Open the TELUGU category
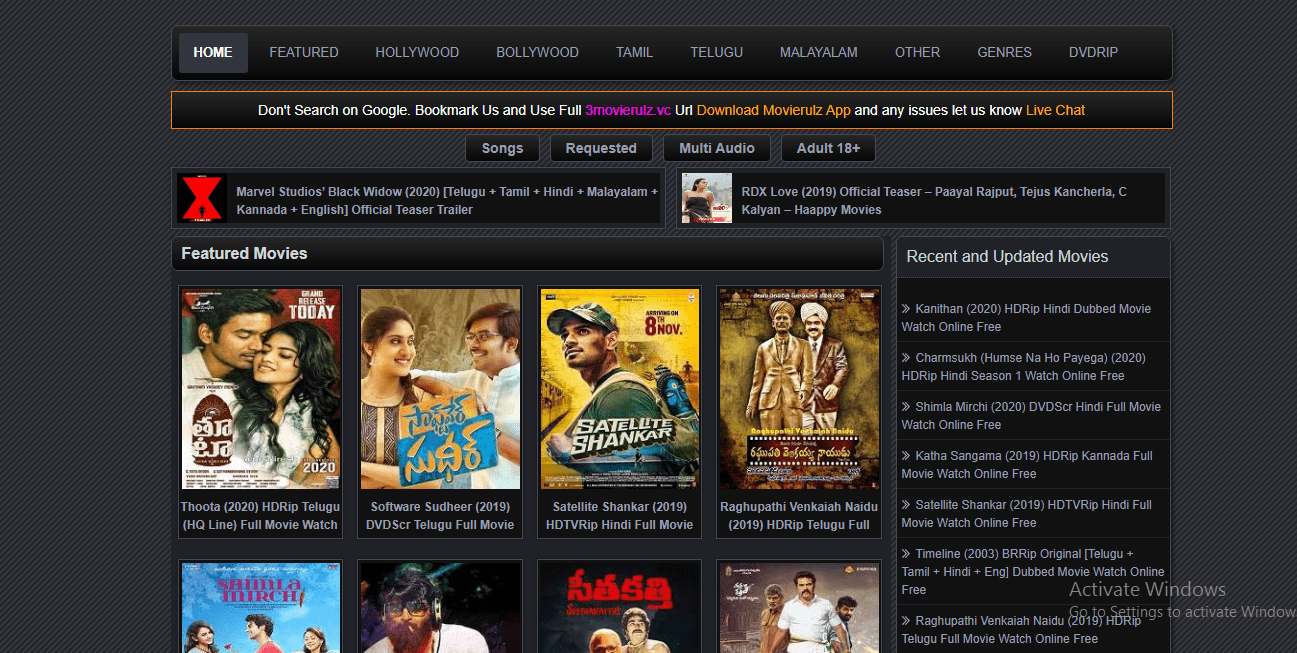The height and width of the screenshot is (653, 1297). pos(716,53)
